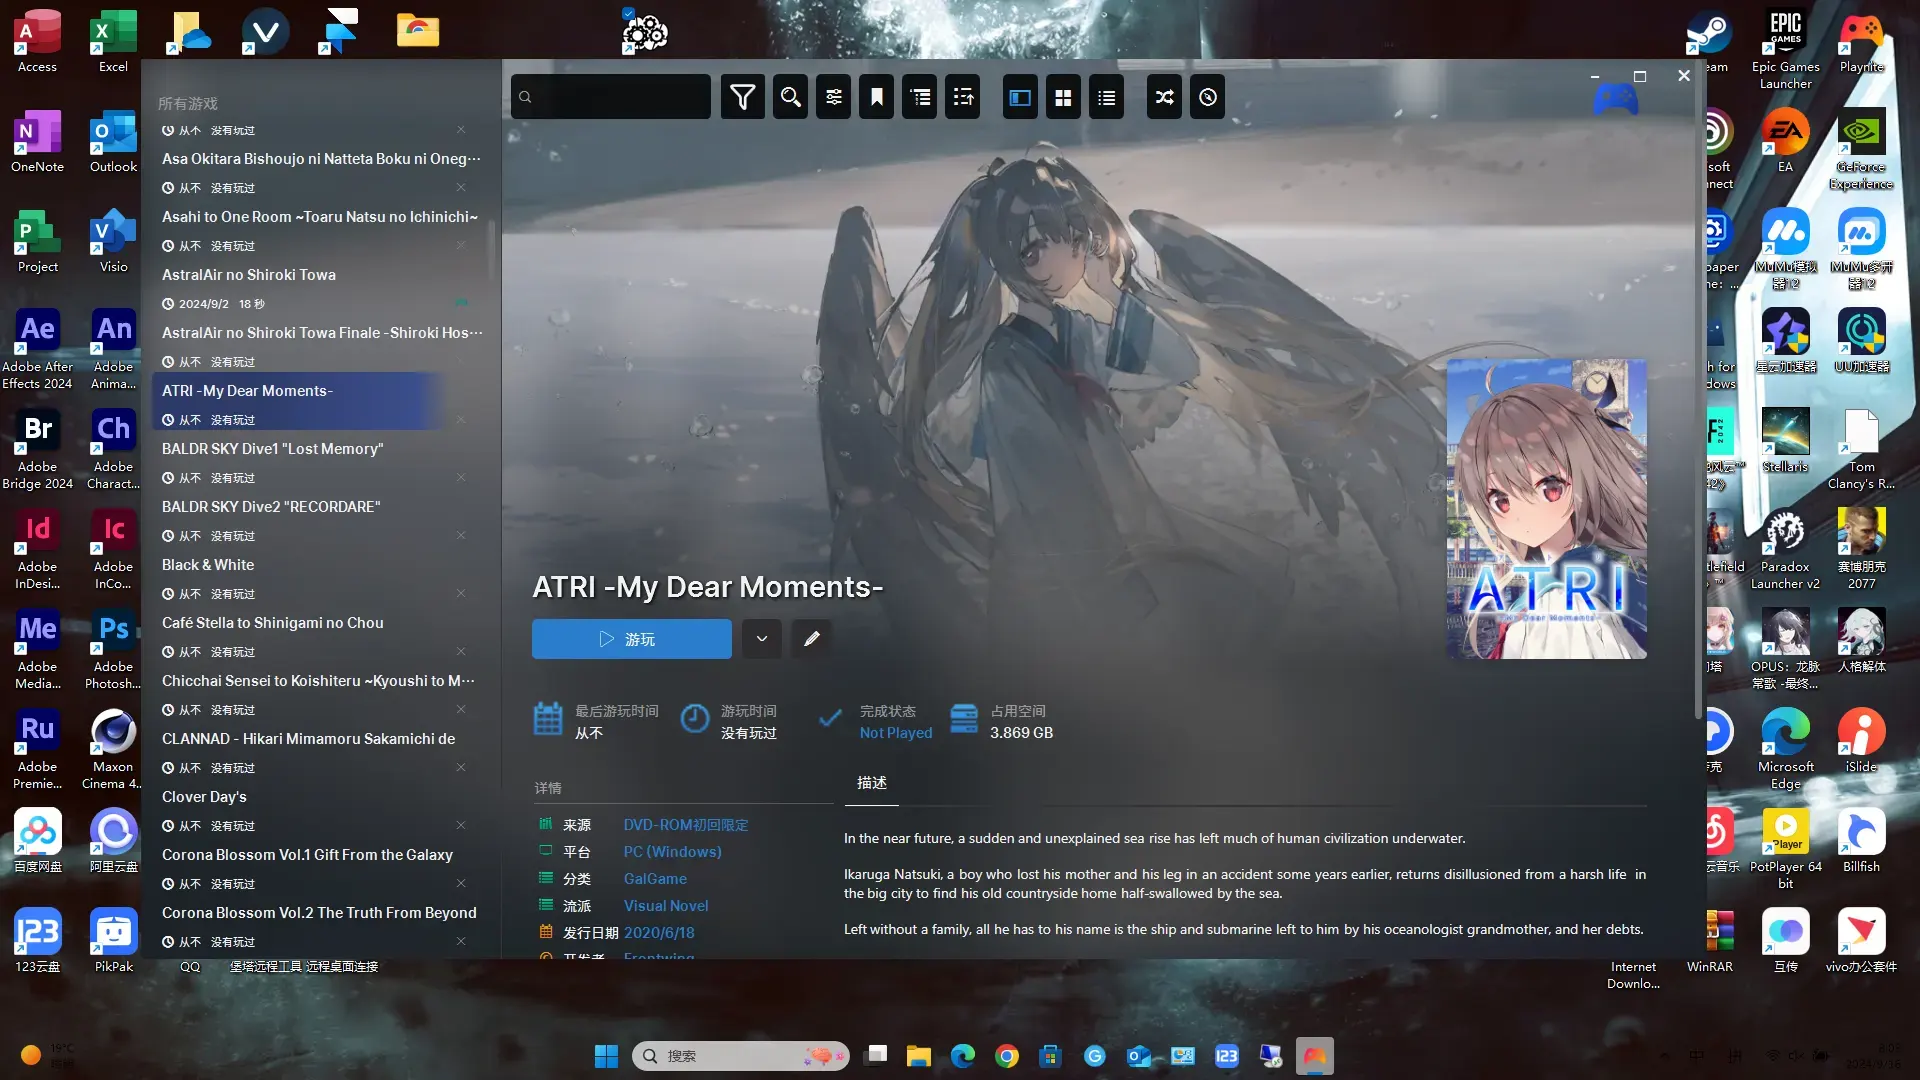Image resolution: width=1920 pixels, height=1080 pixels.
Task: Click the Microsoft Edge desktop icon
Action: 1785,749
